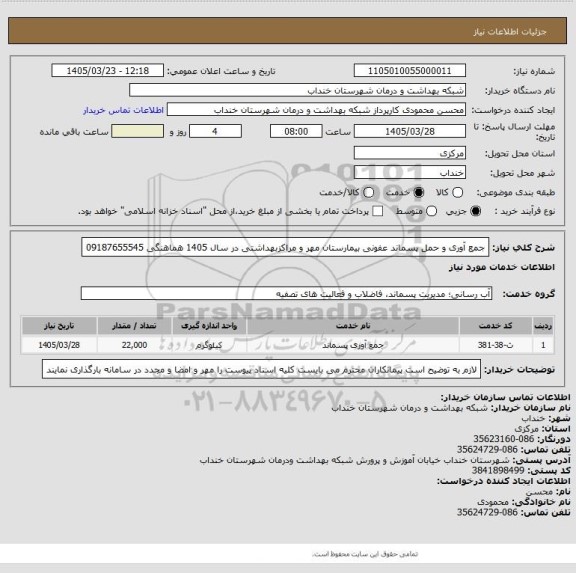Image resolution: width=576 pixels, height=573 pixels.
Task: Click the delivery province مرکزی field
Action: tap(410, 153)
